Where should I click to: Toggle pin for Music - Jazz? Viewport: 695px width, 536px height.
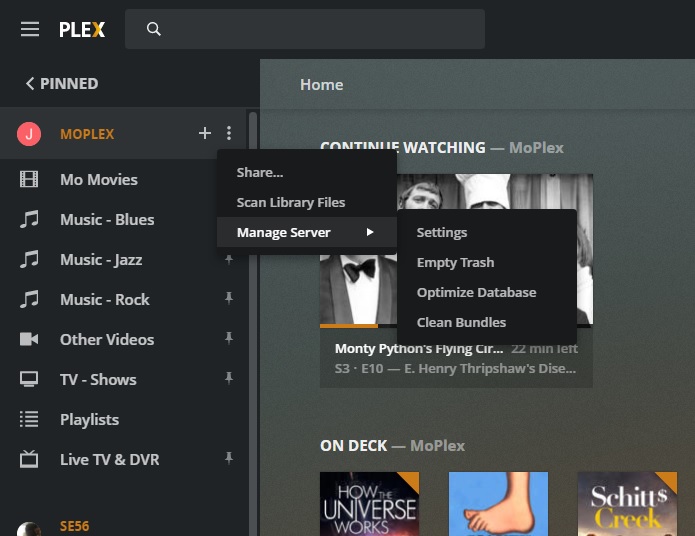229,259
